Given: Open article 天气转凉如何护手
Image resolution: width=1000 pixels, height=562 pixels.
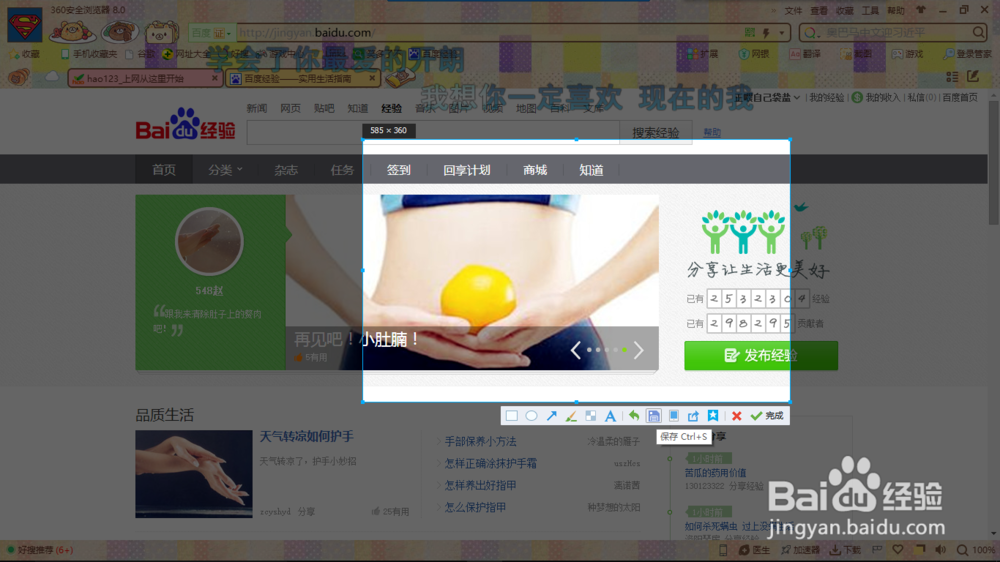Looking at the screenshot, I should click(x=307, y=436).
